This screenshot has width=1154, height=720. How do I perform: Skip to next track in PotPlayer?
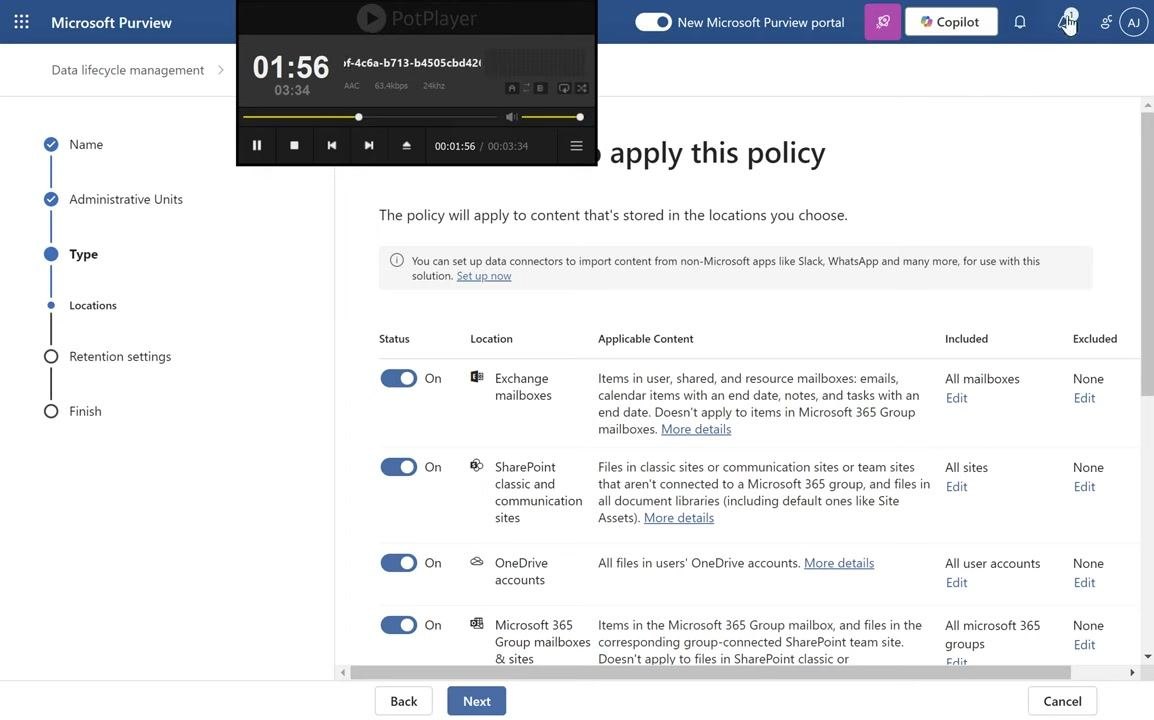pos(369,146)
